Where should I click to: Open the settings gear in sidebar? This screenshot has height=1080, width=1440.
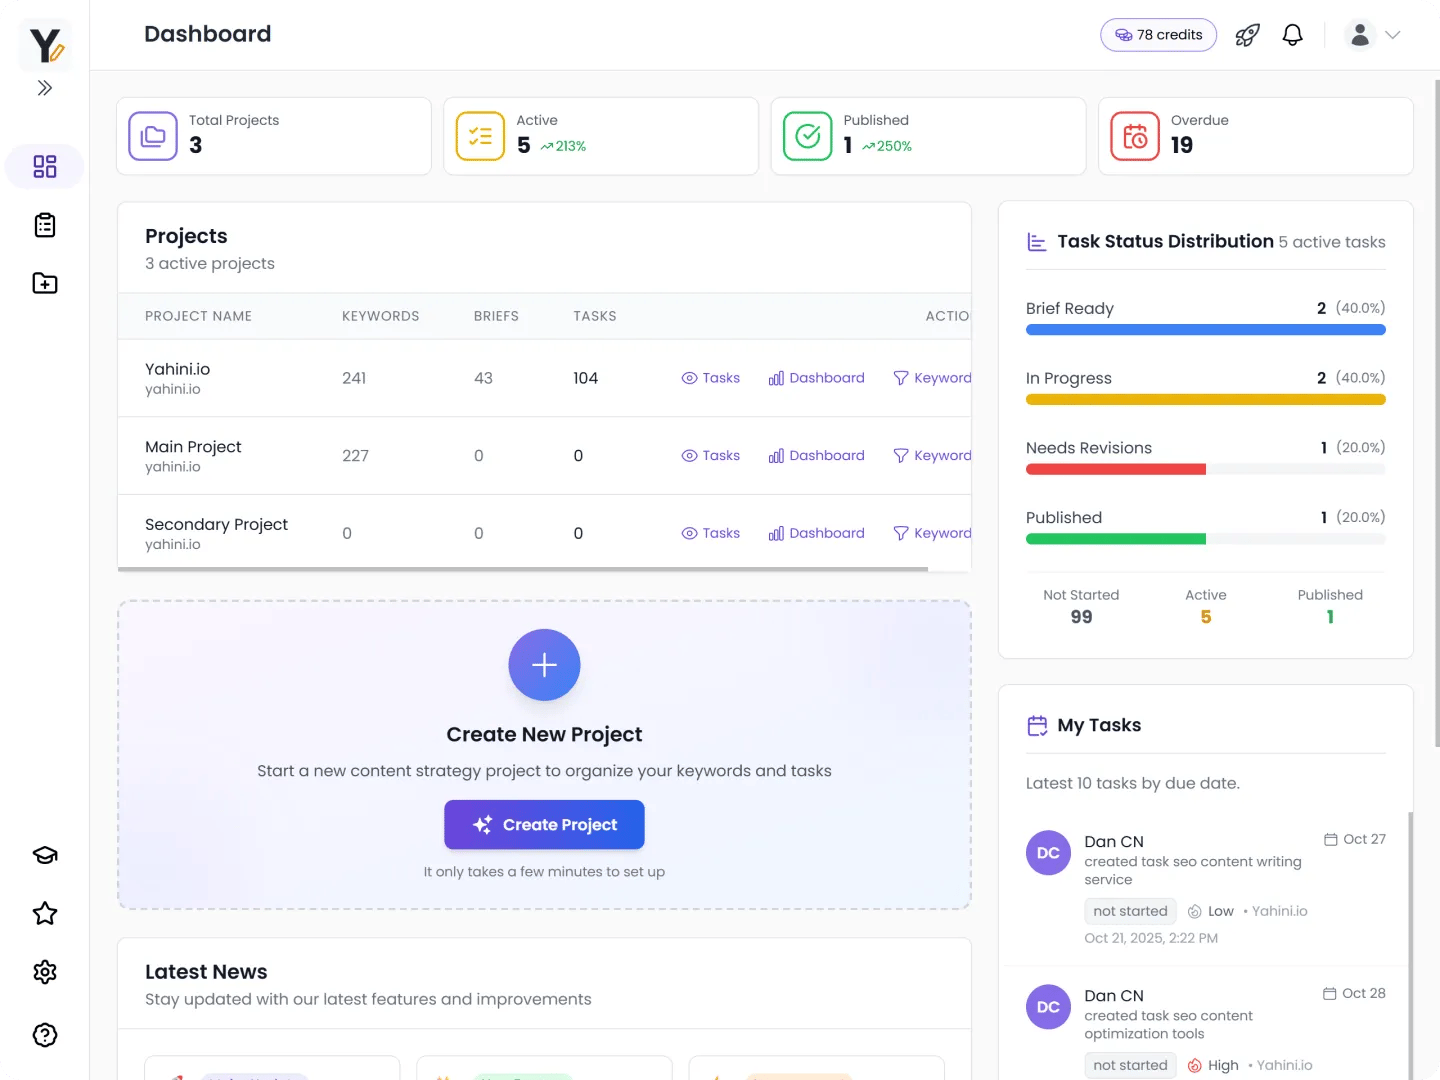click(x=44, y=972)
